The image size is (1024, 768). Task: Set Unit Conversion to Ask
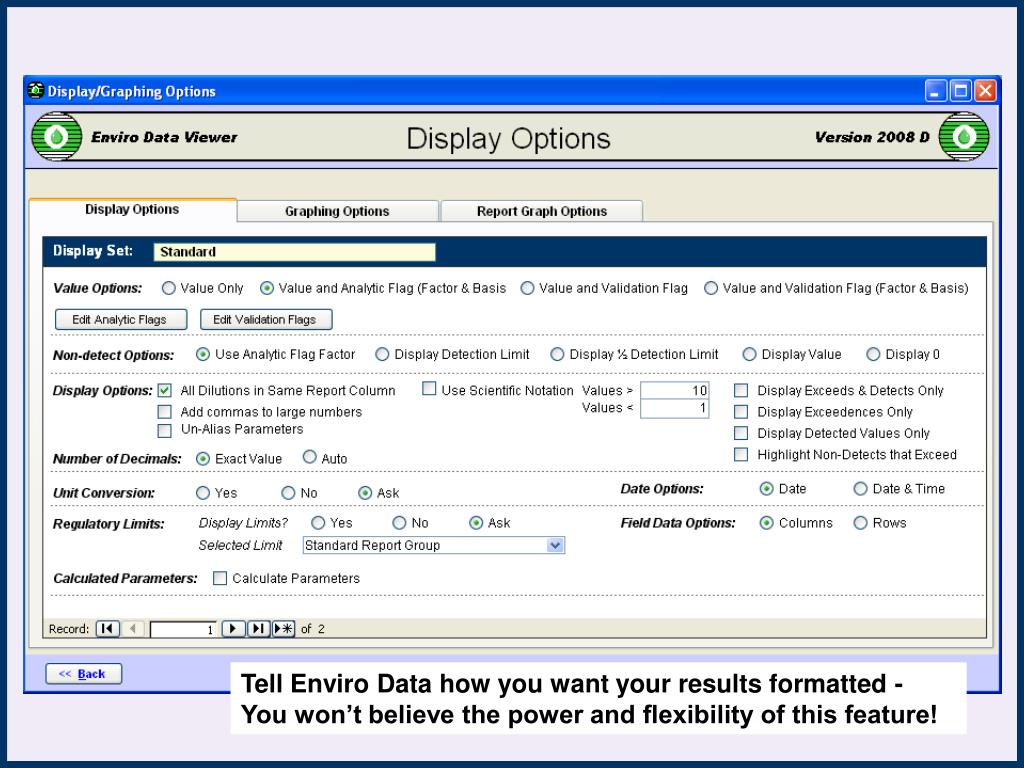pyautogui.click(x=365, y=493)
